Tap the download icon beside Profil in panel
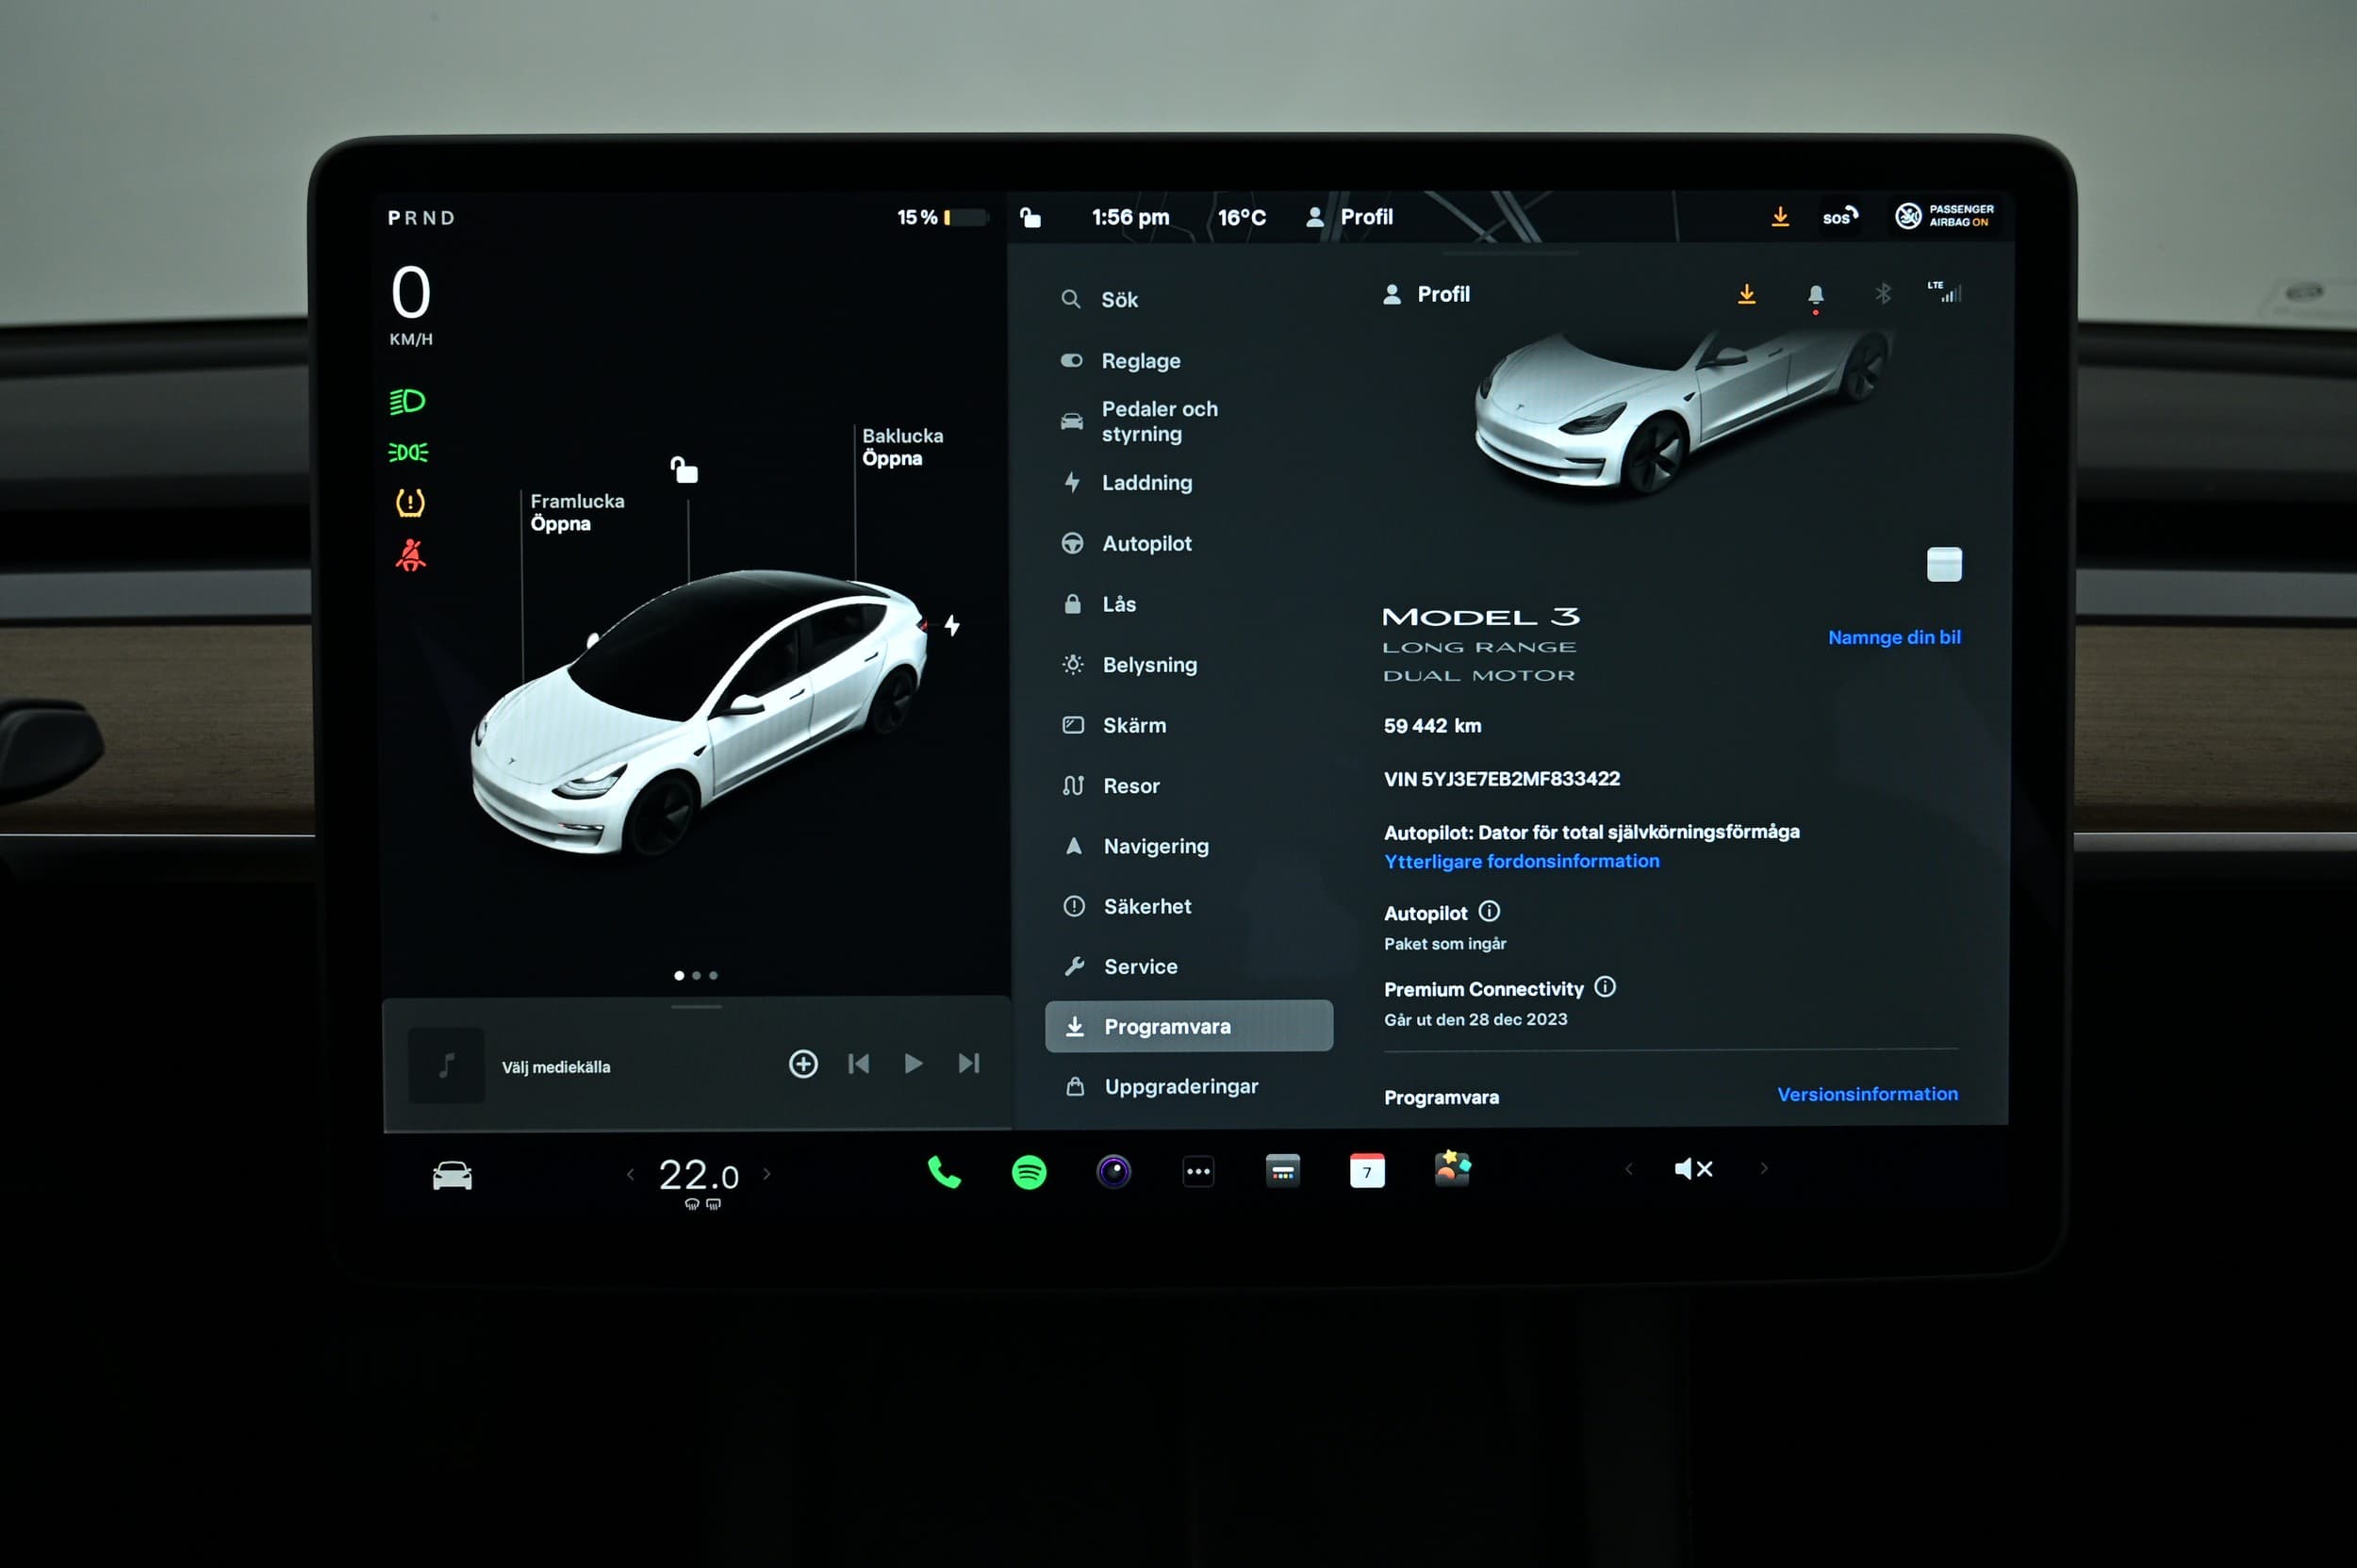Screen dimensions: 2357x1568 coord(1746,294)
